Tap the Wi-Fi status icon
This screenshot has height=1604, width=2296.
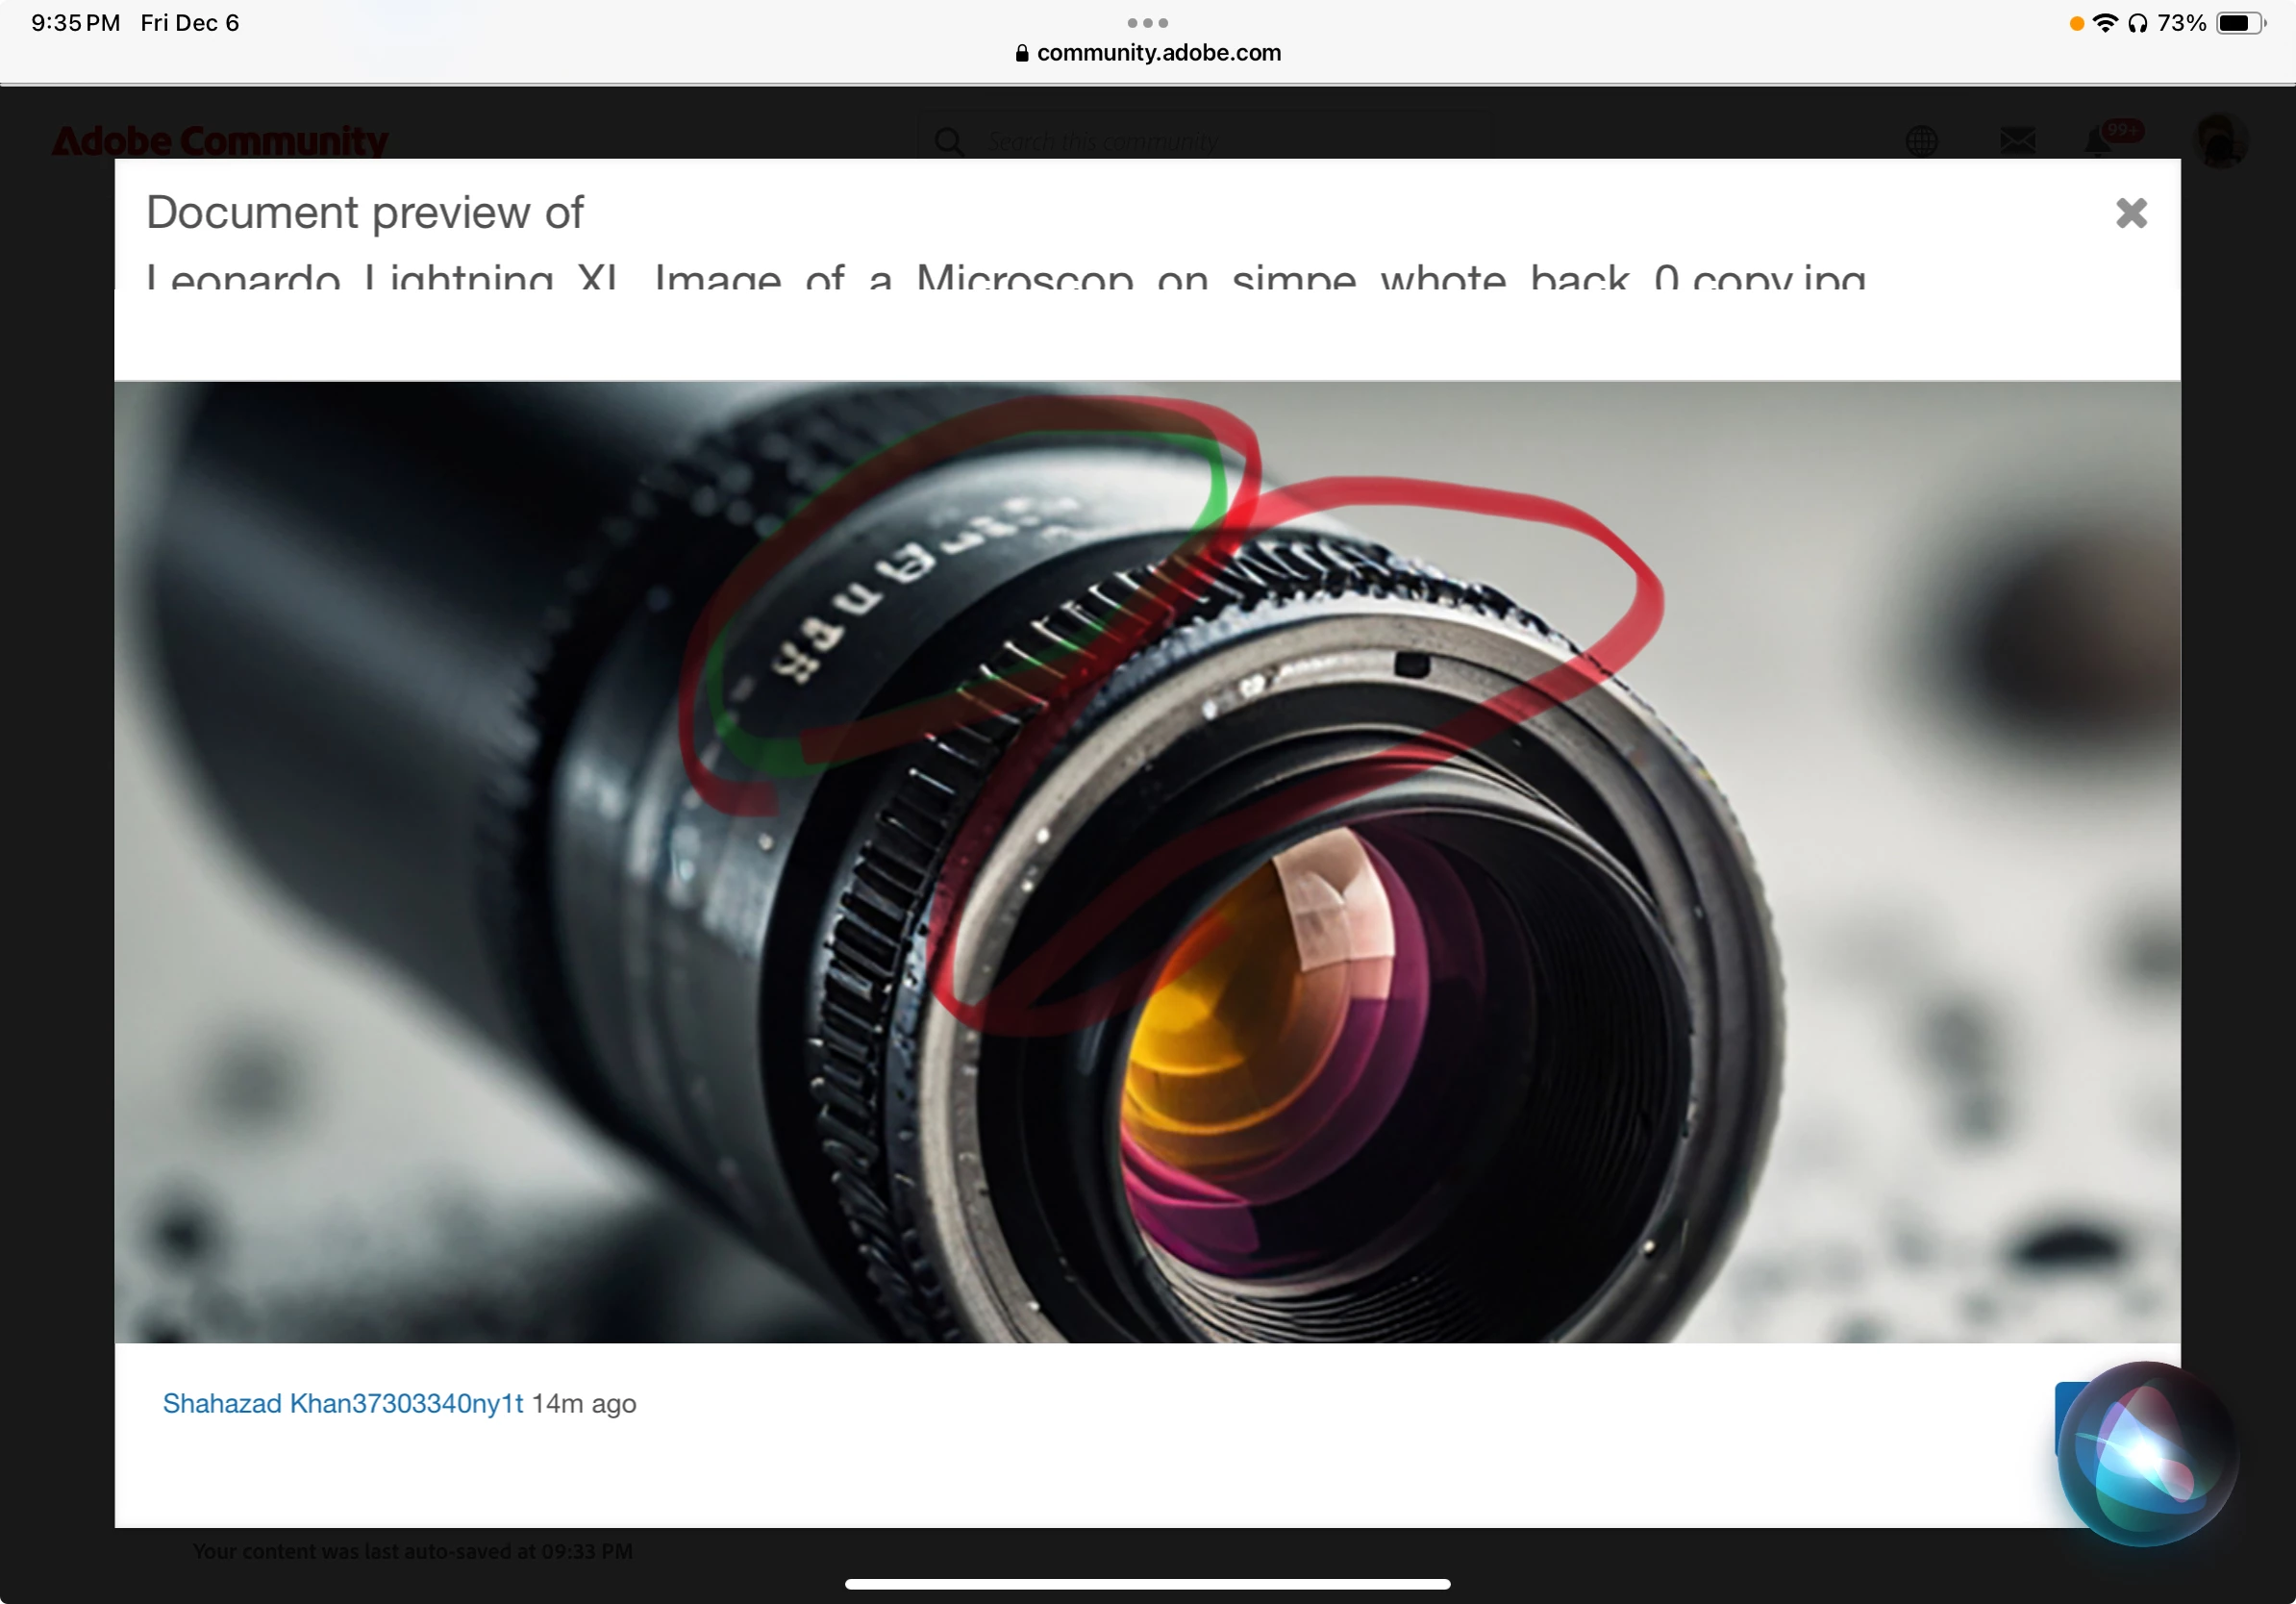coord(2104,23)
